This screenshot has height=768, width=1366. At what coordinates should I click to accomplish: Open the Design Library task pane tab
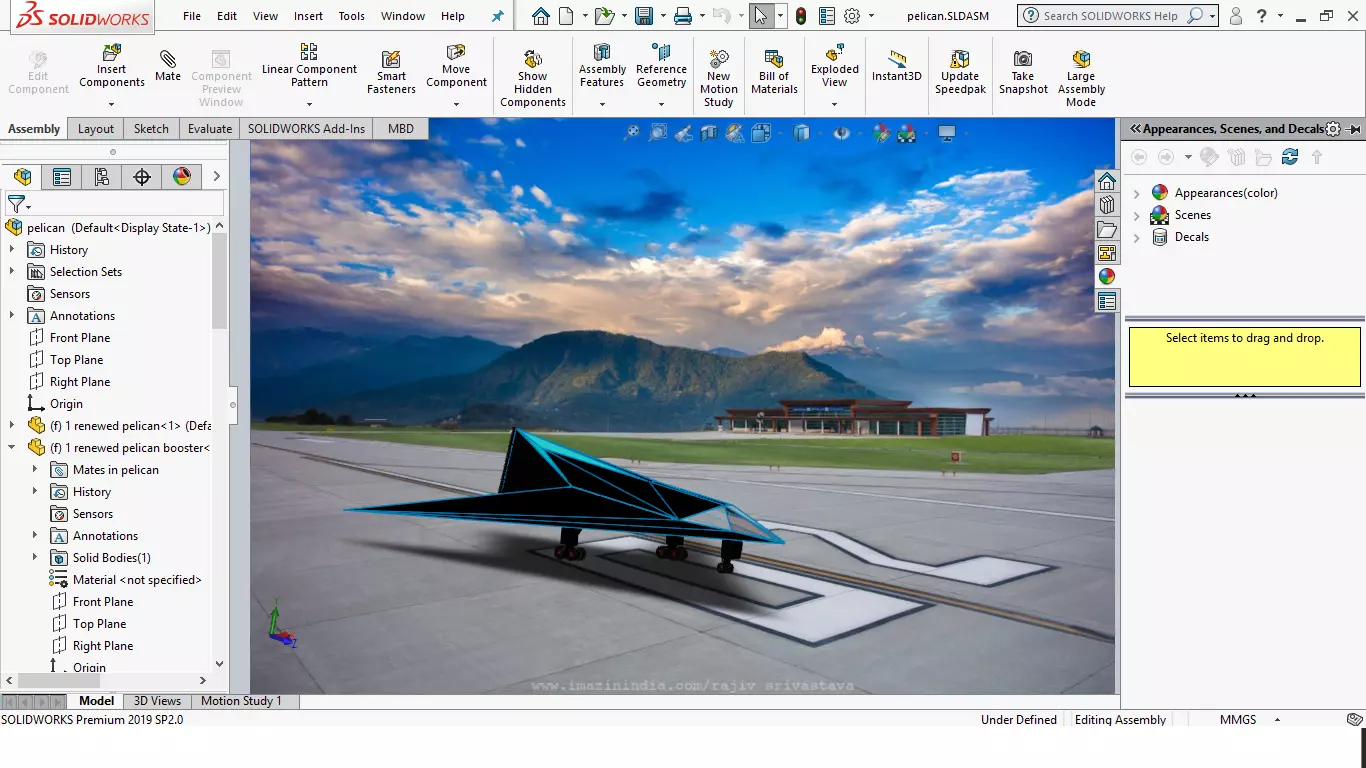tap(1107, 205)
